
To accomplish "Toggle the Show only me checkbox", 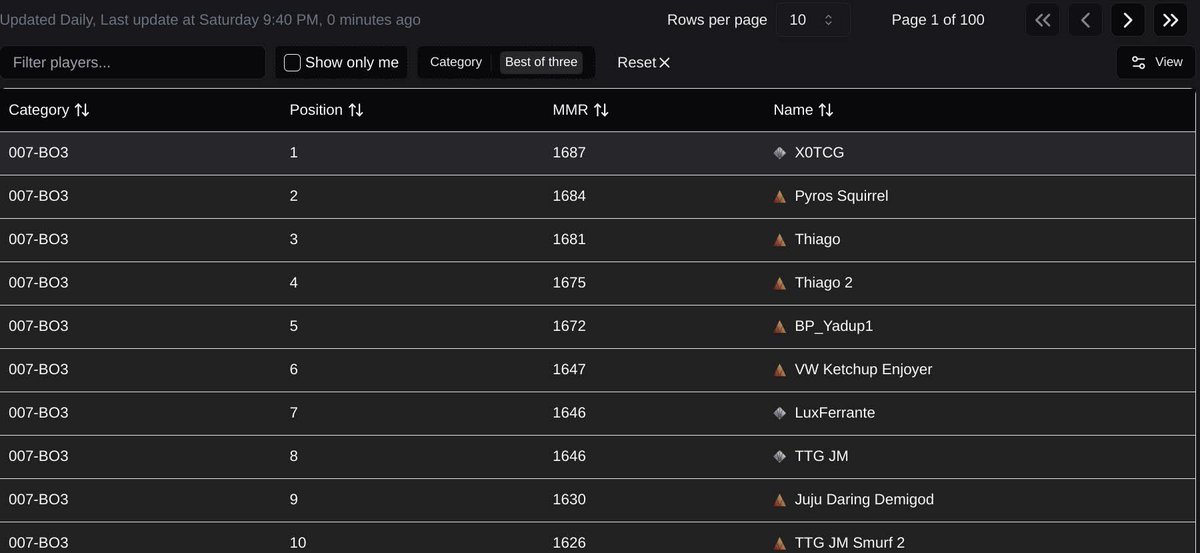I will 292,62.
